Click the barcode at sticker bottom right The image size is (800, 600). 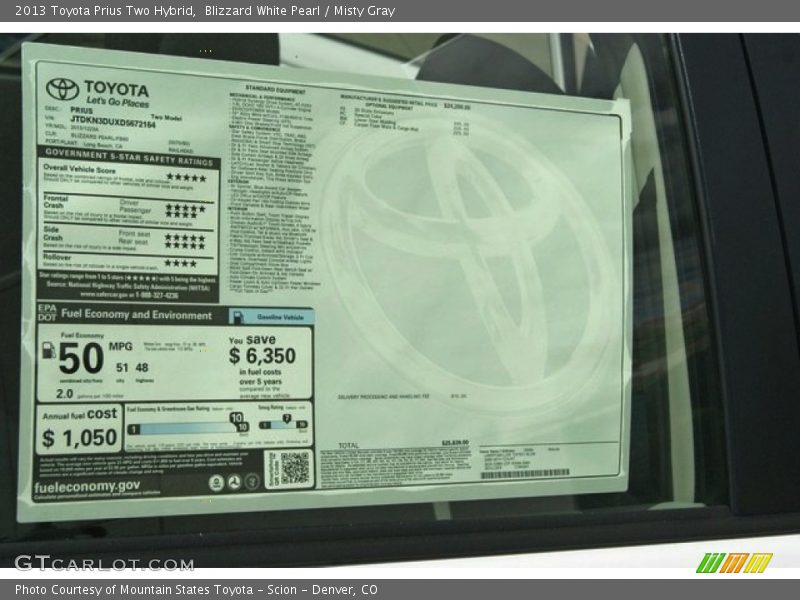coord(552,472)
